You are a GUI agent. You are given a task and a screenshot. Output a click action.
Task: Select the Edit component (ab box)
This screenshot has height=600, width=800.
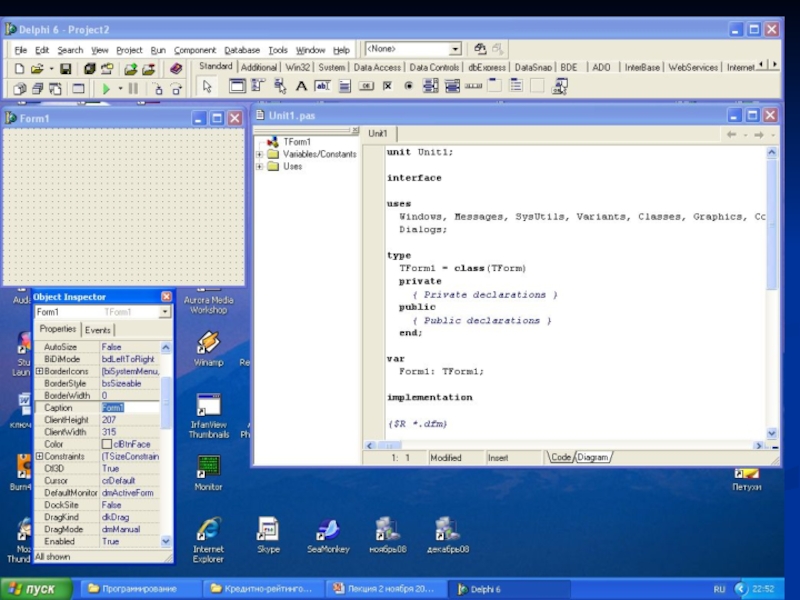coord(322,87)
